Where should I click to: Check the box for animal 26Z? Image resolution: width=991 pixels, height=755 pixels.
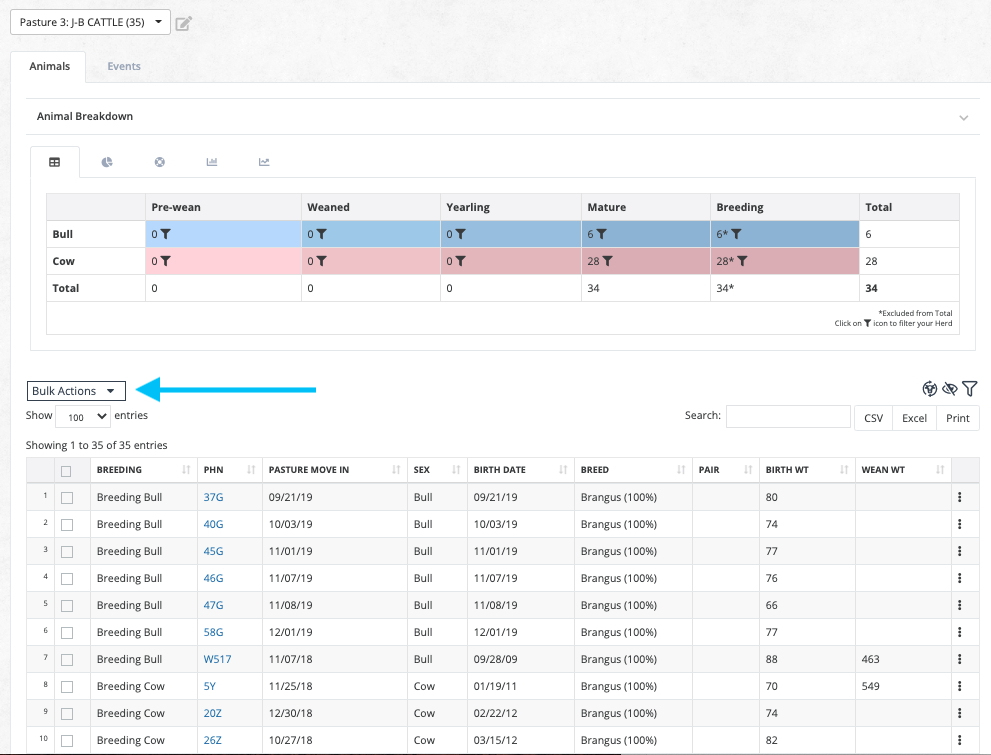(67, 741)
